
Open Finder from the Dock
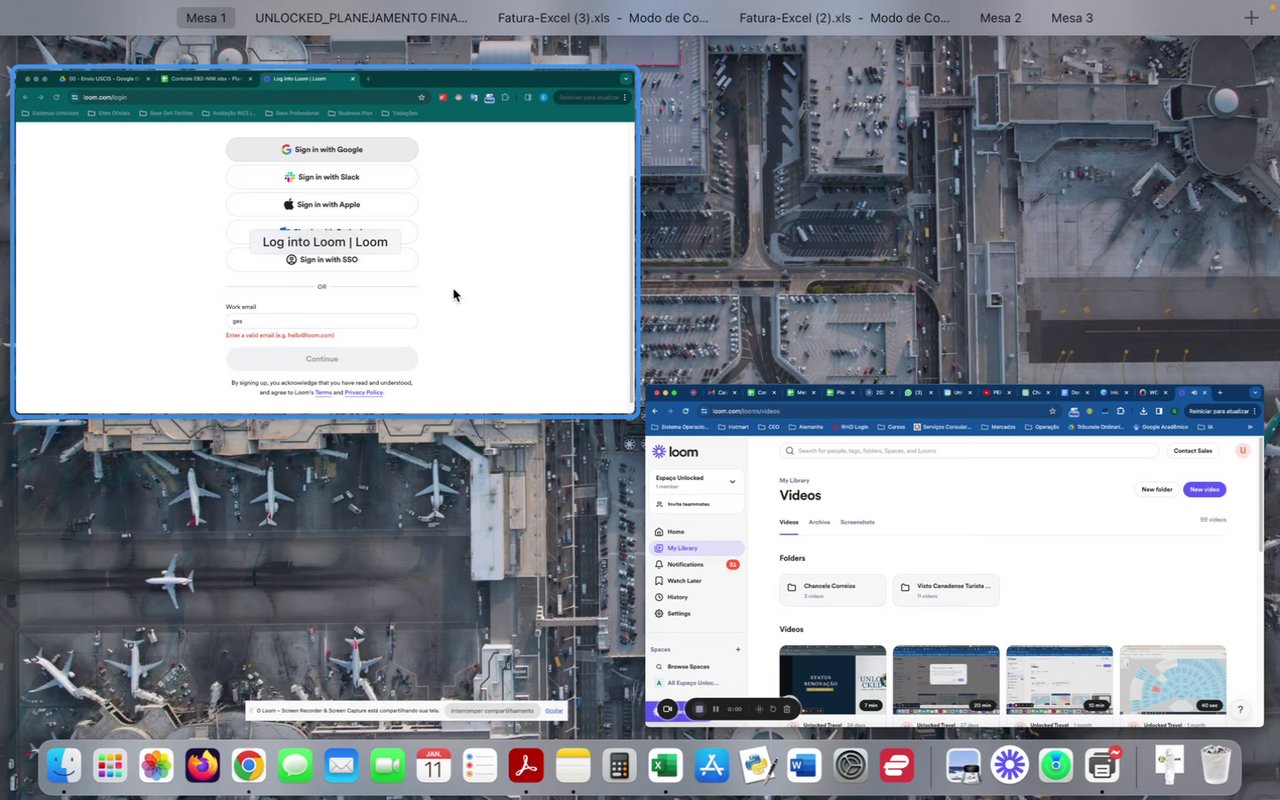(65, 766)
